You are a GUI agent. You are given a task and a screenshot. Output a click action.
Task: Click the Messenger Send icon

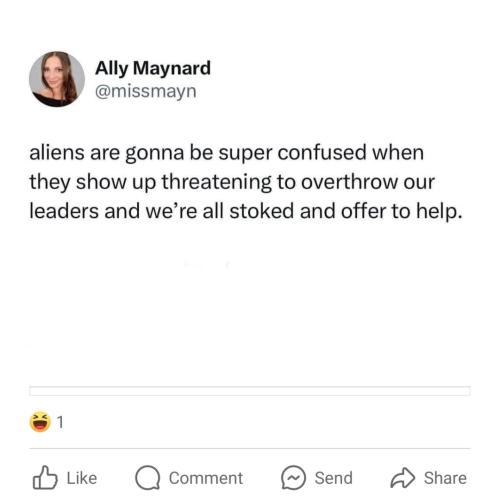[293, 478]
